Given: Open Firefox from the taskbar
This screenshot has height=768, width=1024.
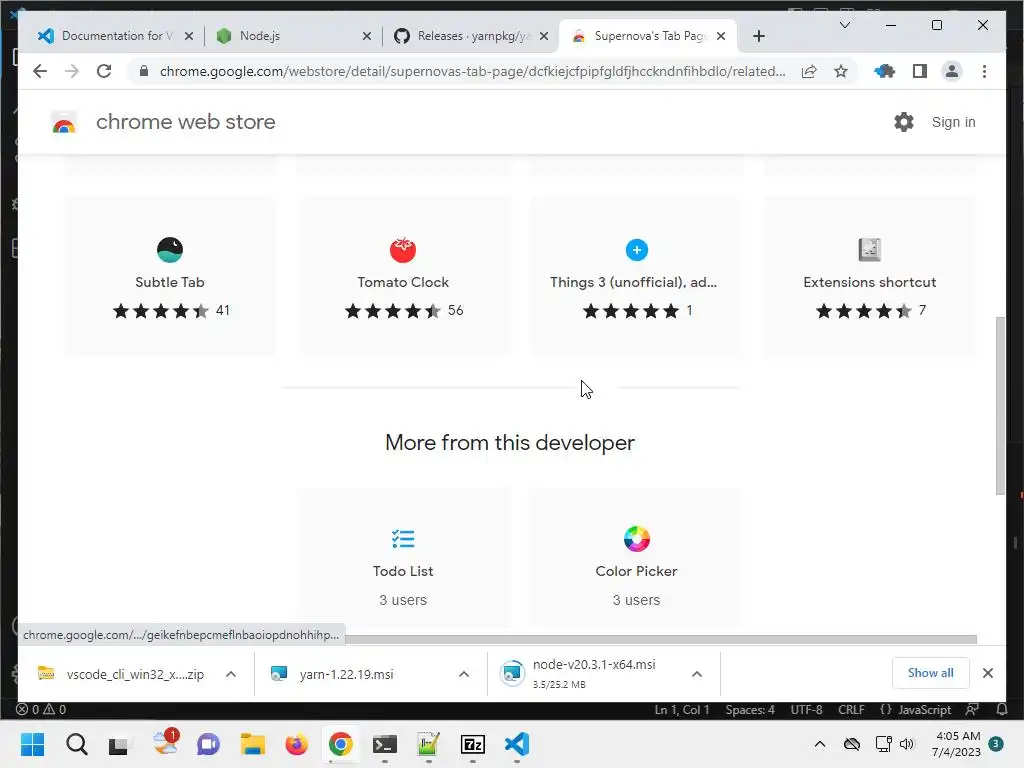Looking at the screenshot, I should coord(296,744).
